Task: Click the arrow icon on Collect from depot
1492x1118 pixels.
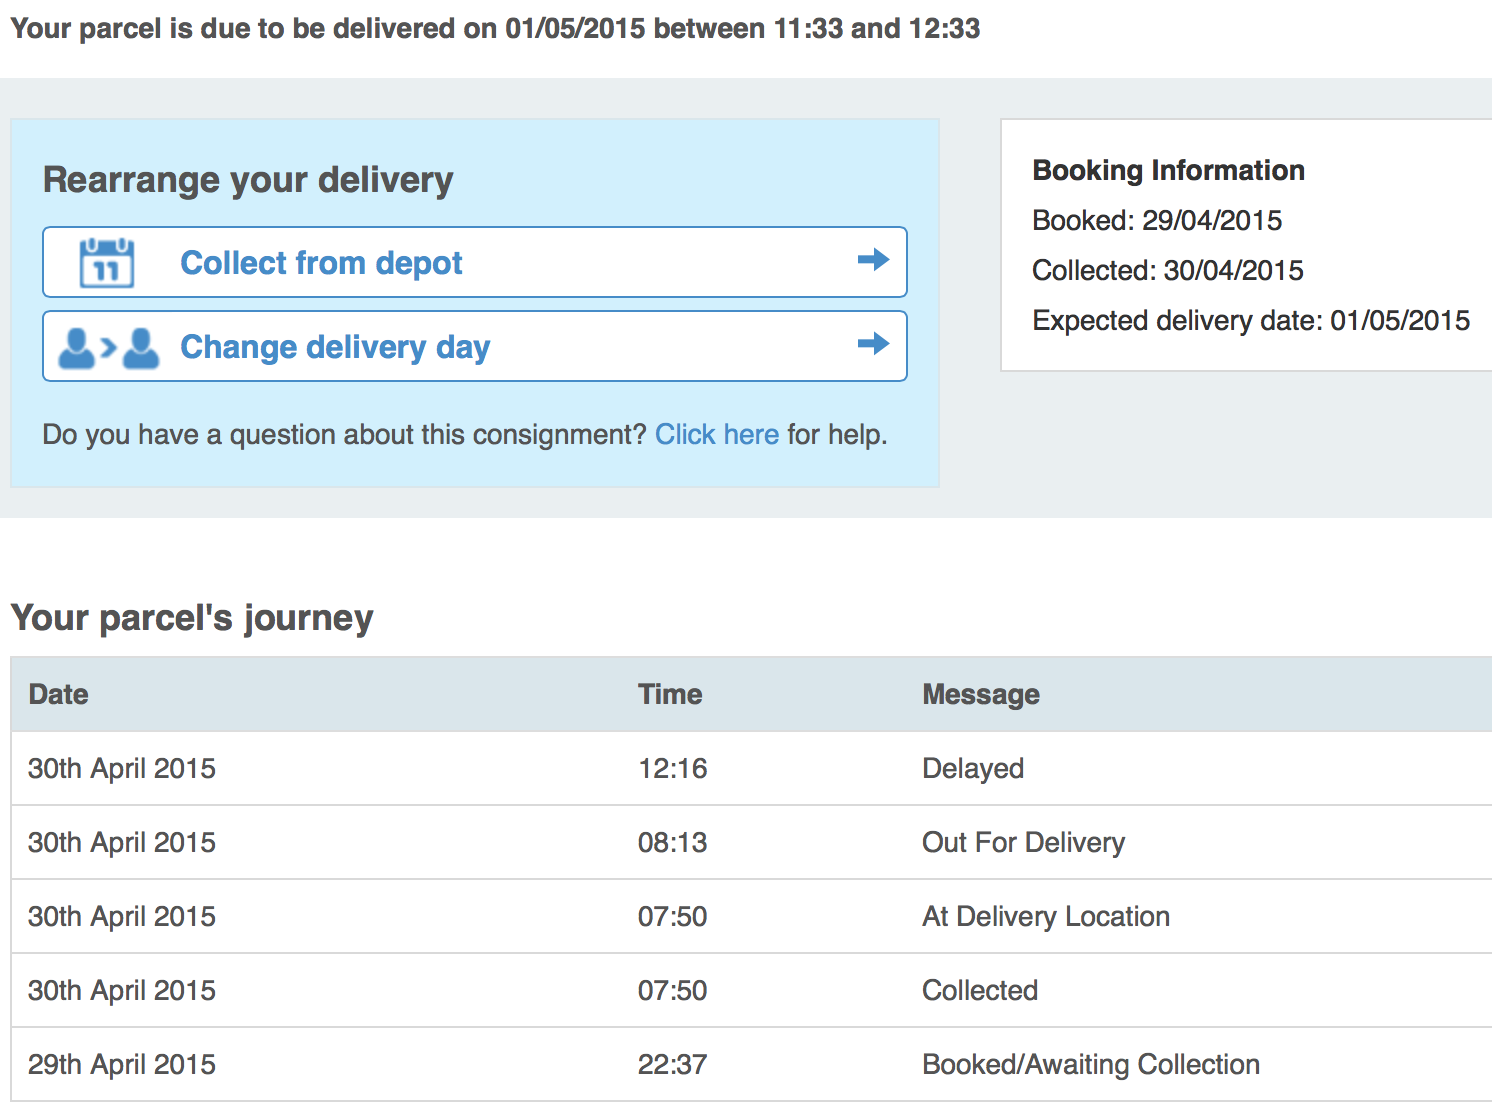Action: (x=874, y=260)
